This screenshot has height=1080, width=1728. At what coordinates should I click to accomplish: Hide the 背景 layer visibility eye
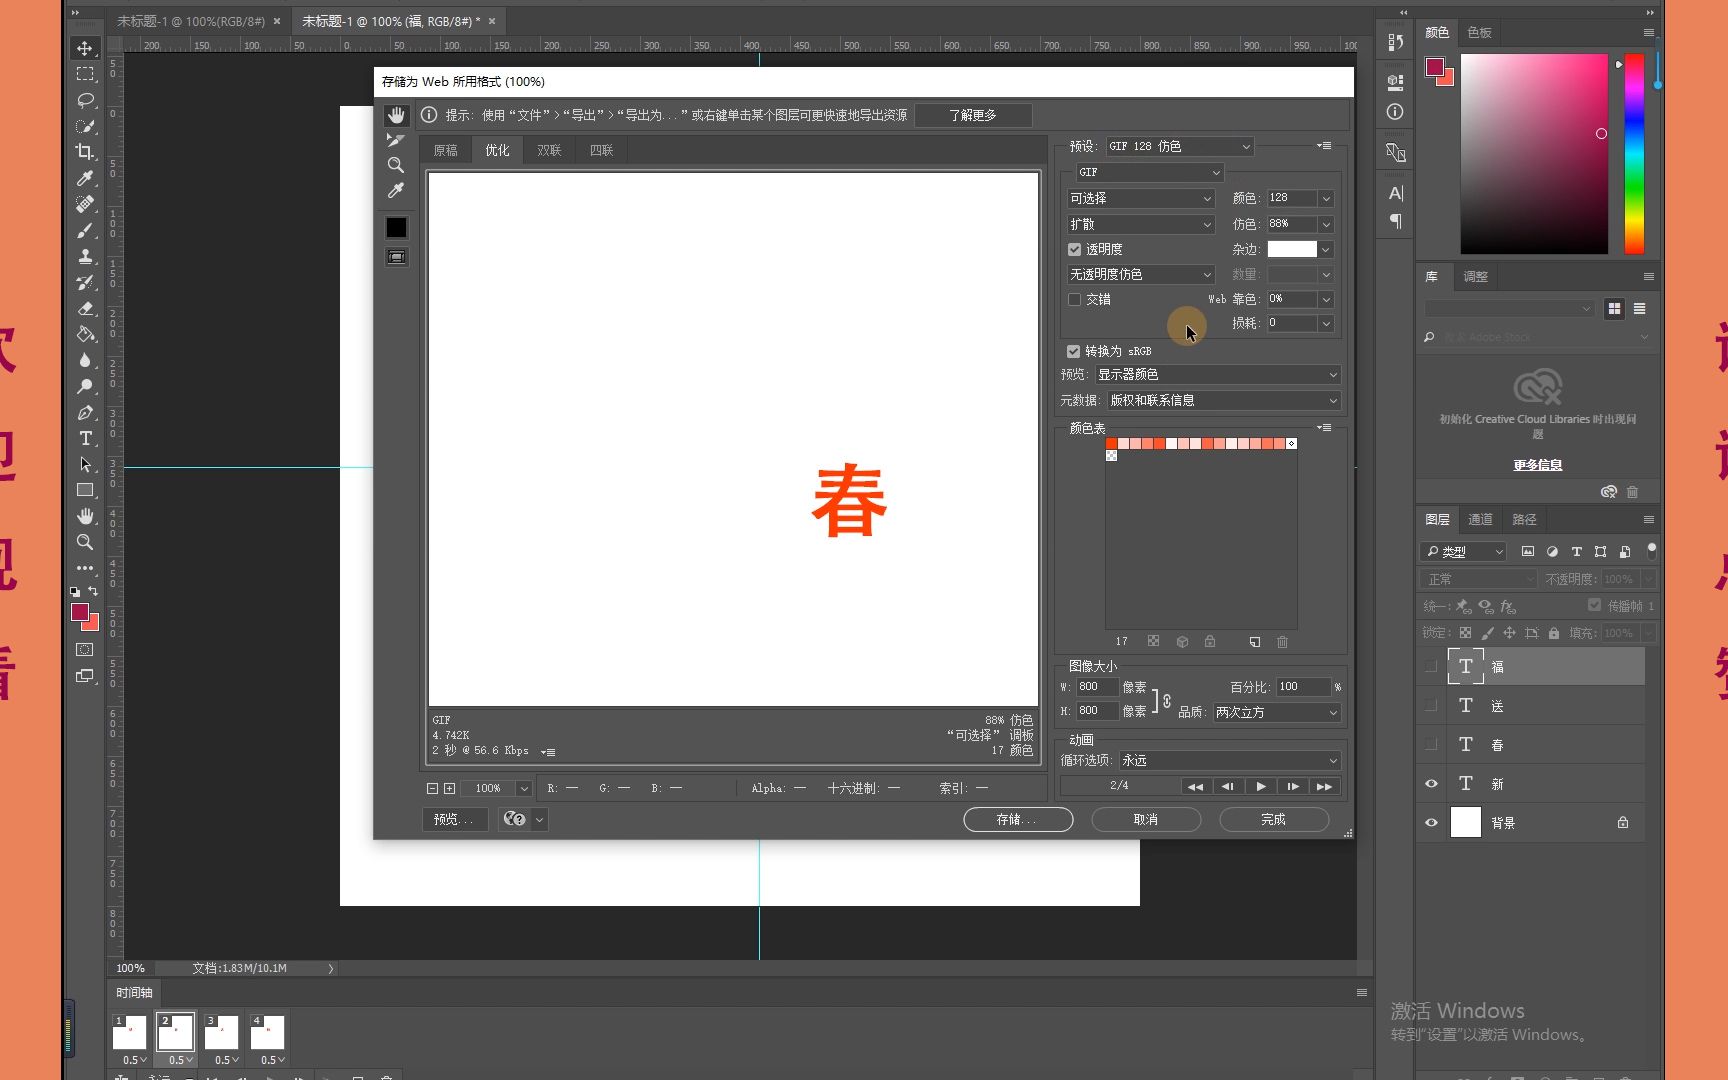[x=1430, y=822]
